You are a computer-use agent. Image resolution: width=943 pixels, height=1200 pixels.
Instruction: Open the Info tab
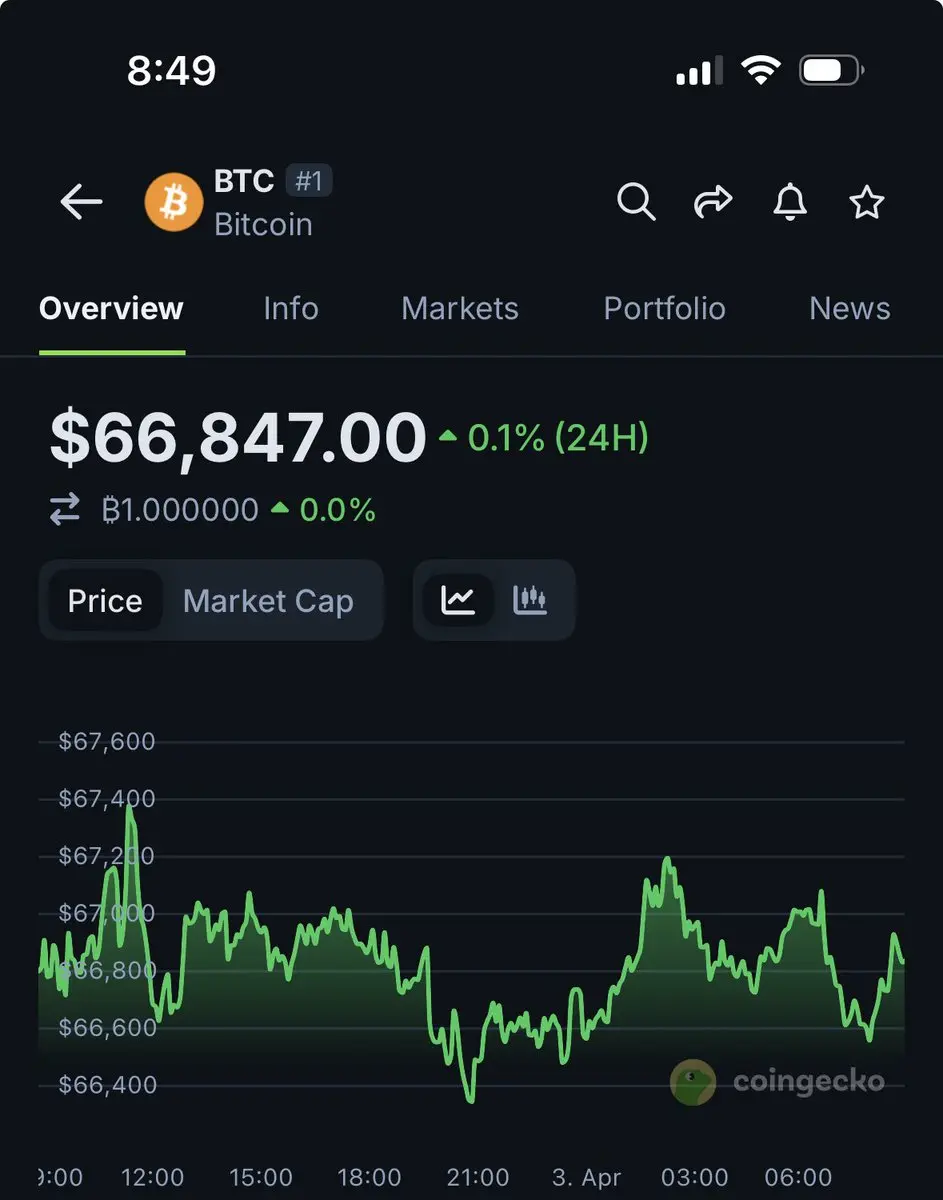pos(291,308)
